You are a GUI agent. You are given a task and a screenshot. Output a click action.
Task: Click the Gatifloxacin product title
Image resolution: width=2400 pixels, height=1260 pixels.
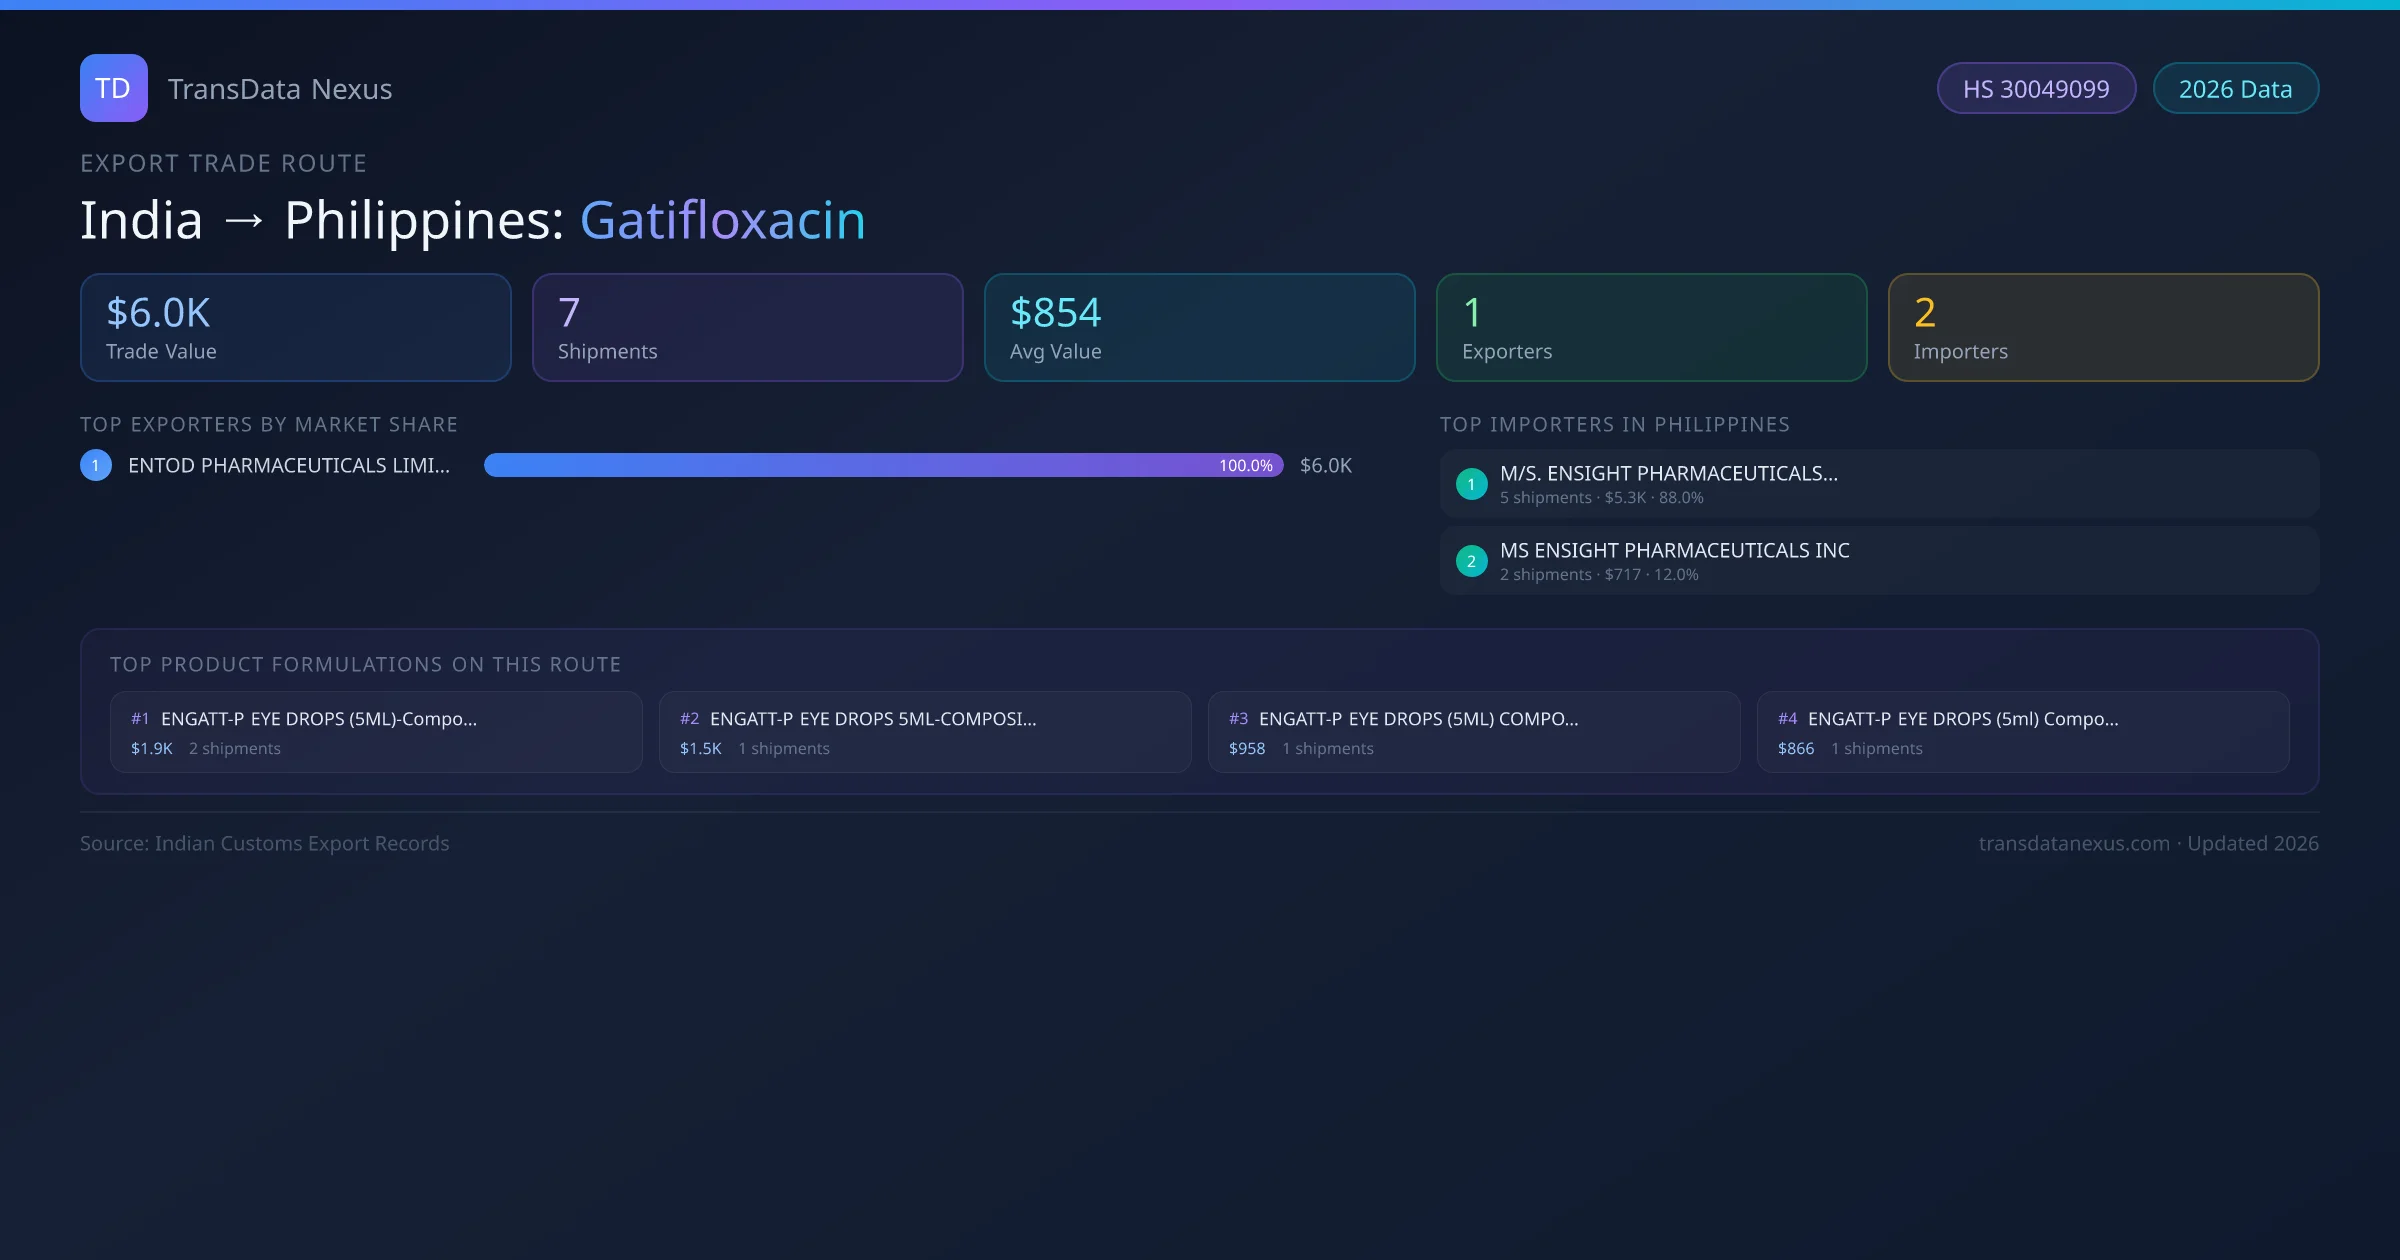click(x=722, y=220)
